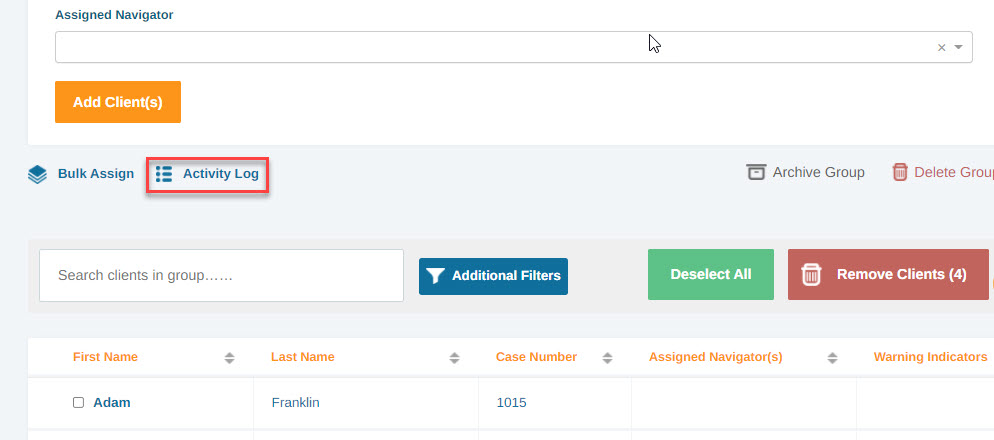Click the green Deselect All button
994x440 pixels.
(x=711, y=275)
